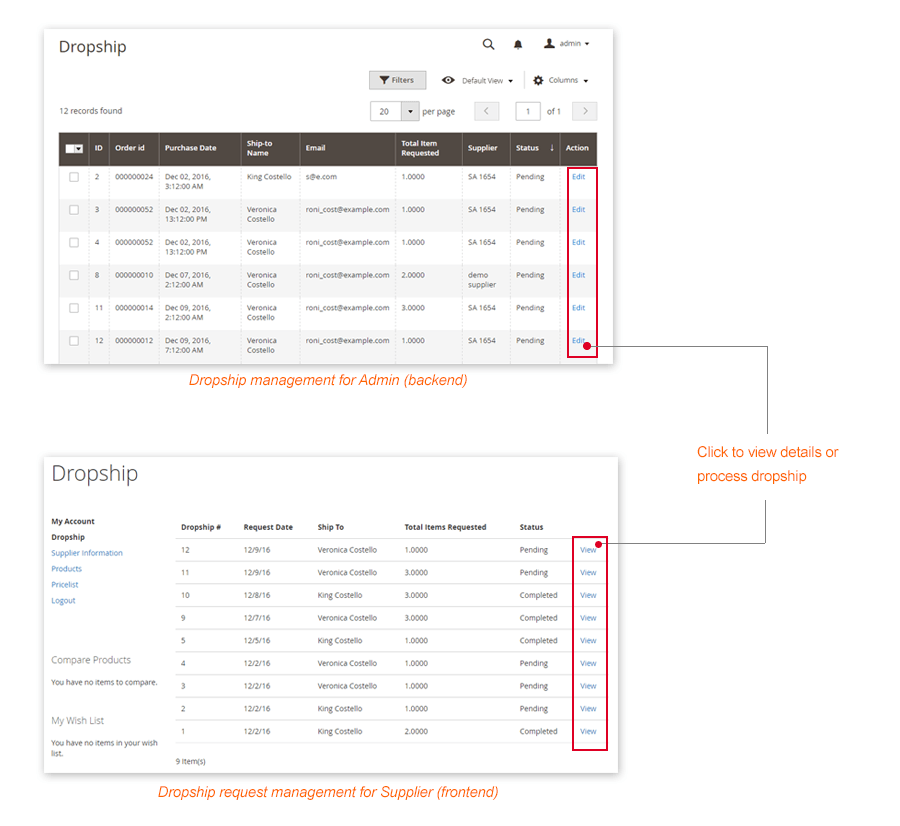Open the admin search magnifier
Image resolution: width=900 pixels, height=826 pixels.
pyautogui.click(x=488, y=44)
